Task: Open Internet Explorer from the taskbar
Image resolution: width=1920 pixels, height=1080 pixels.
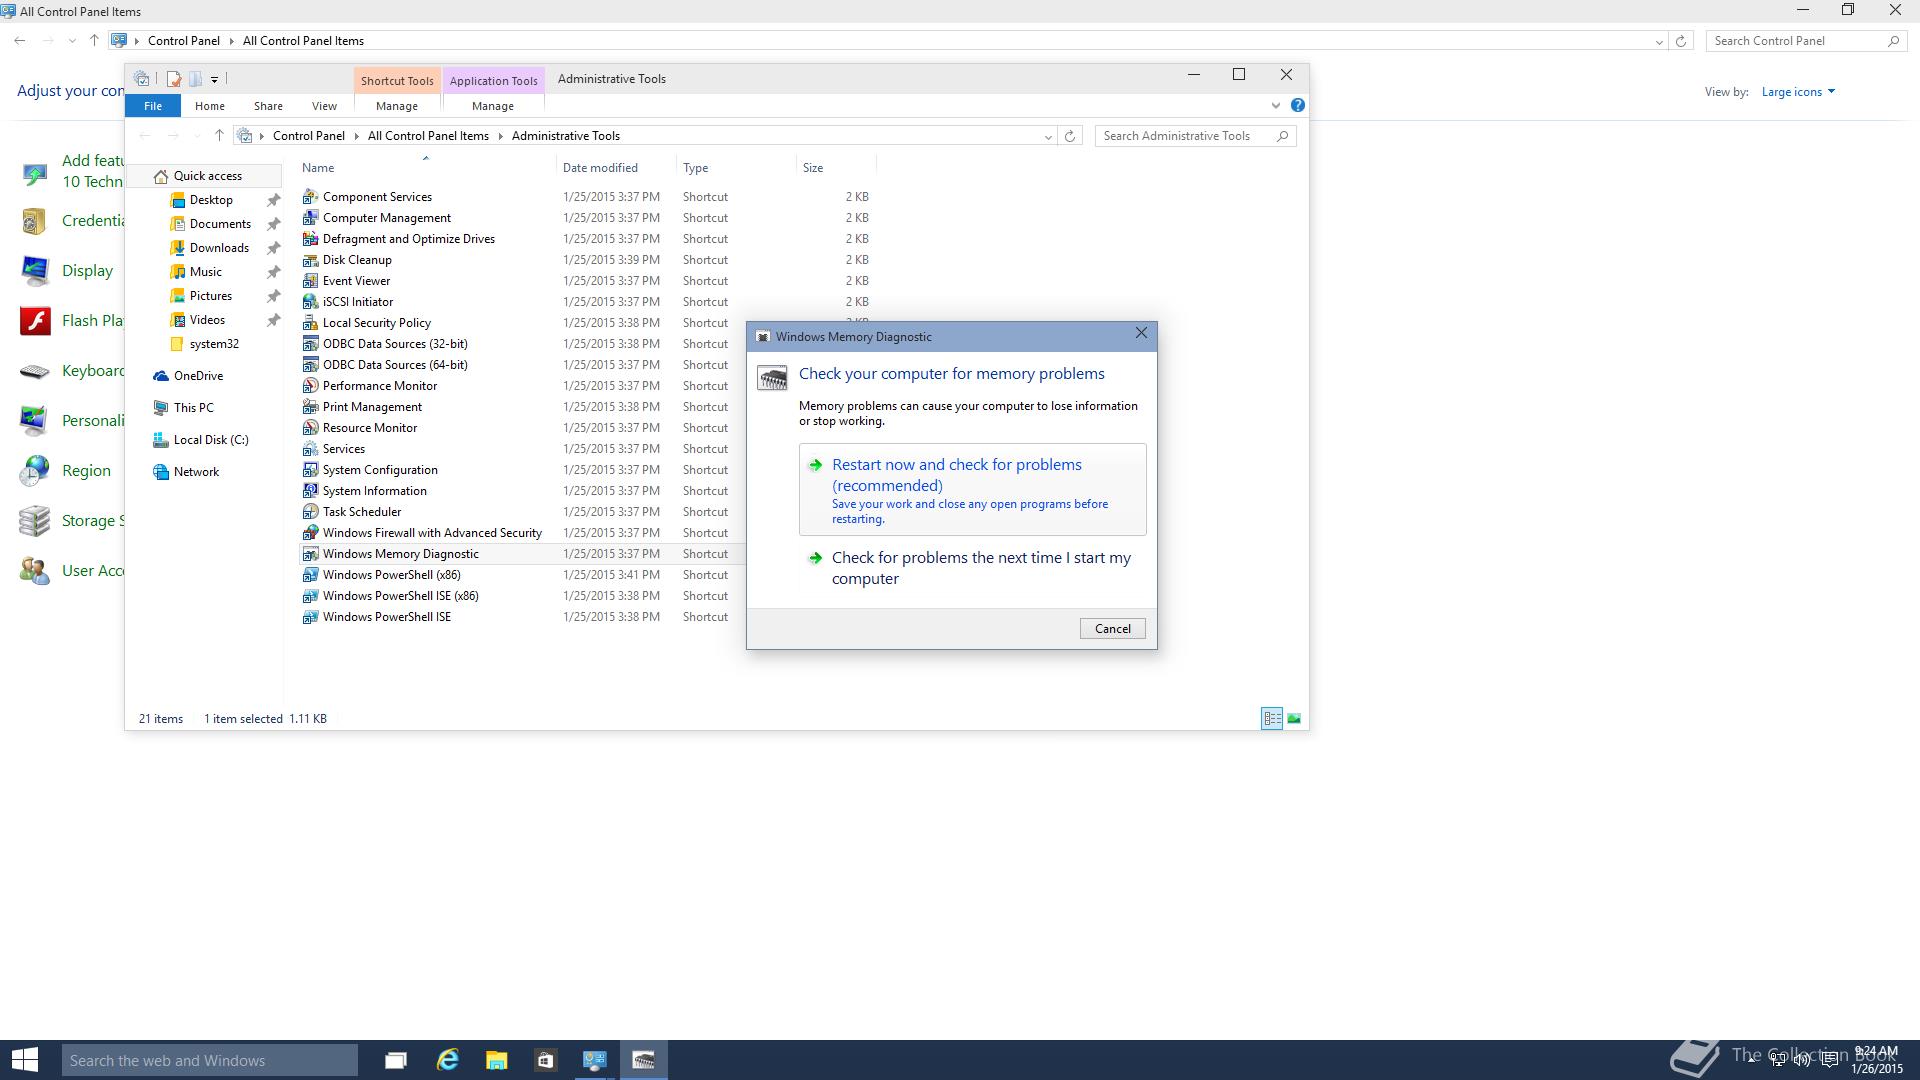Action: click(447, 1060)
